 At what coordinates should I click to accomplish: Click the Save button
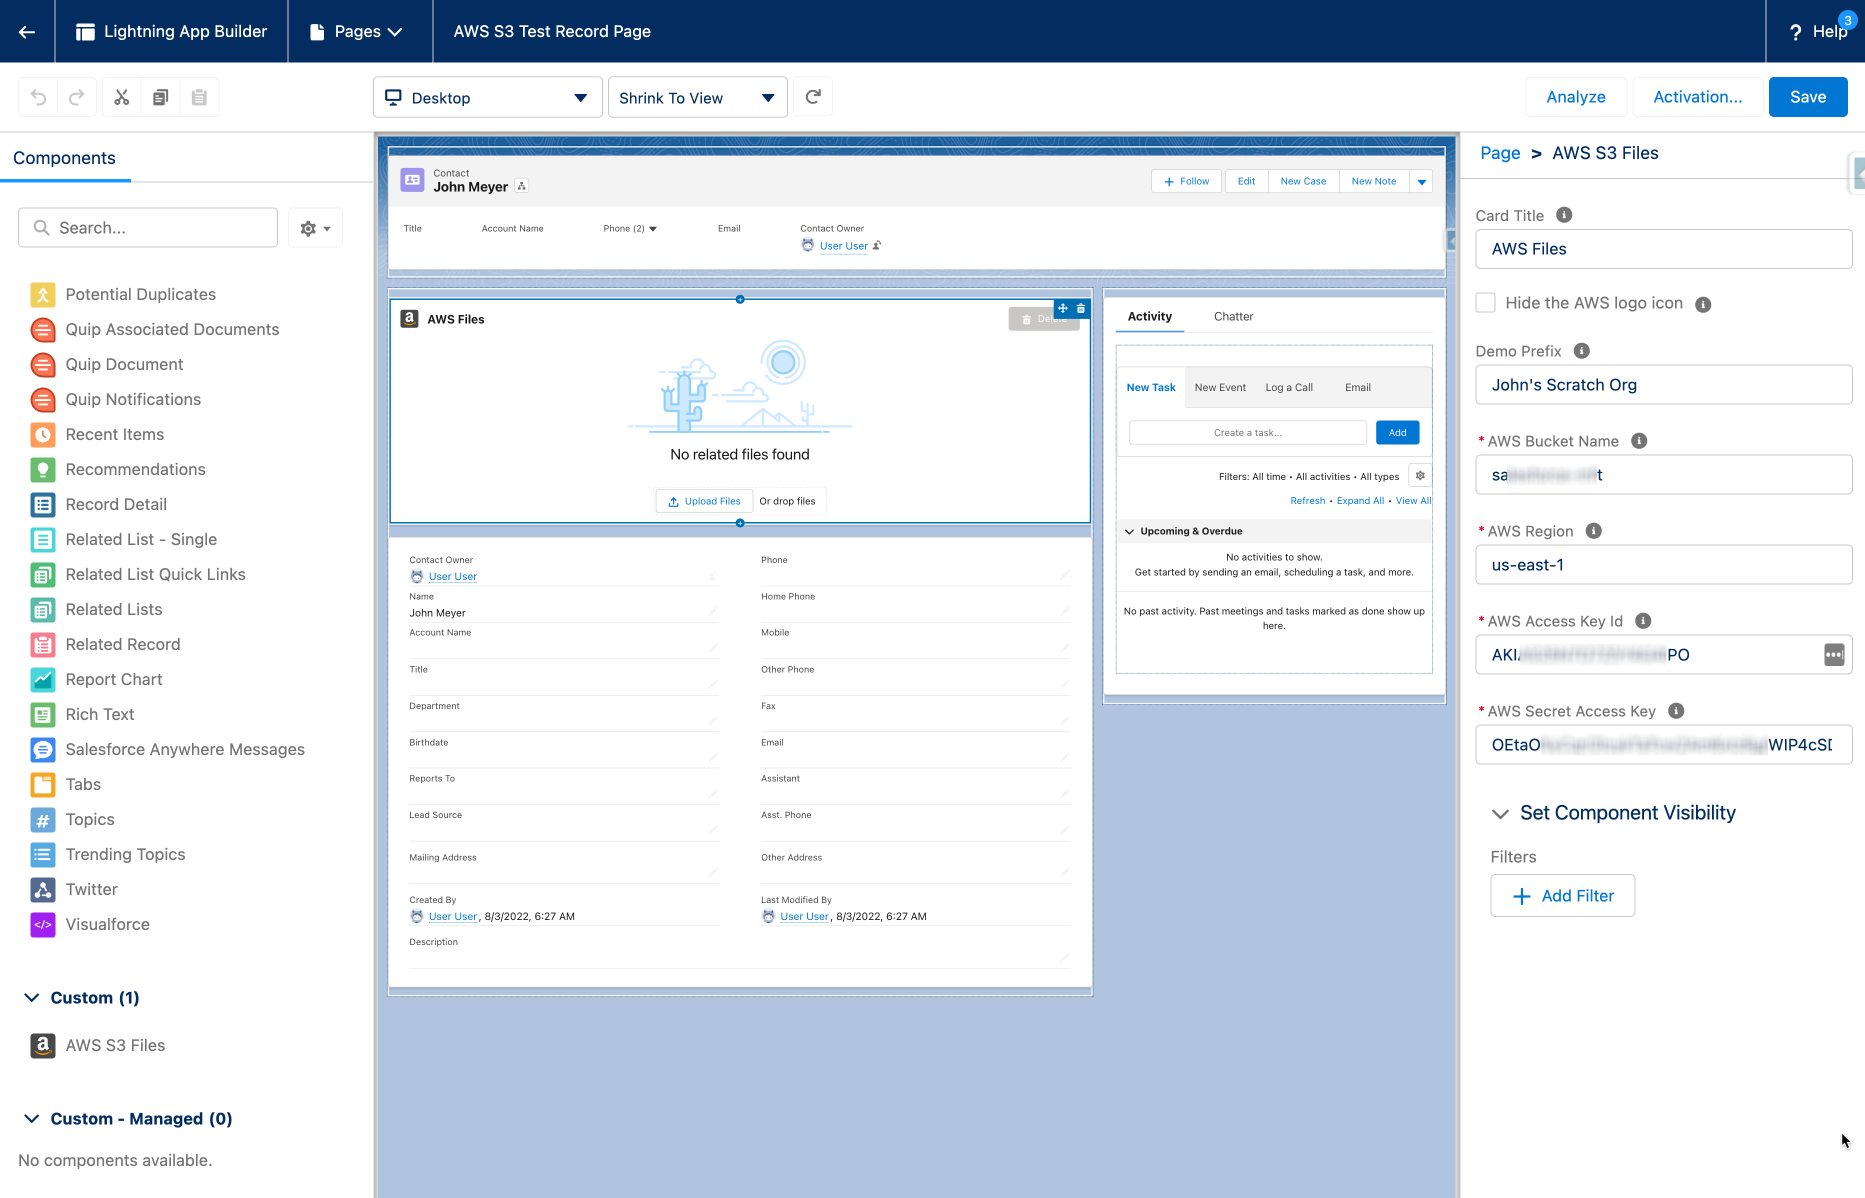1808,97
